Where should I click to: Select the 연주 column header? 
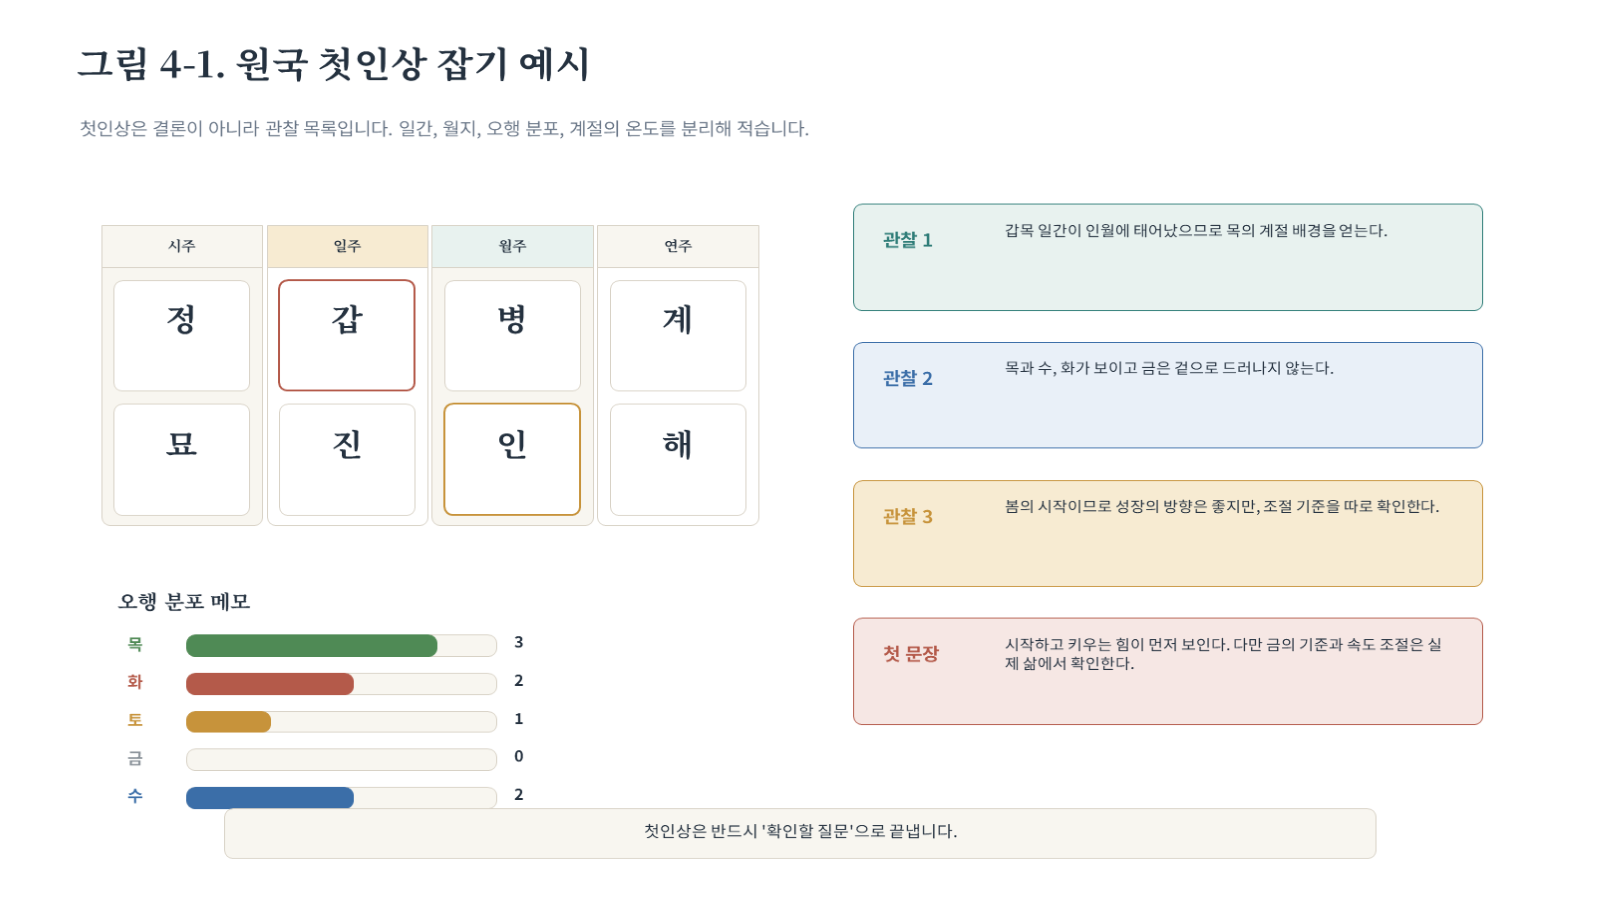pos(678,246)
